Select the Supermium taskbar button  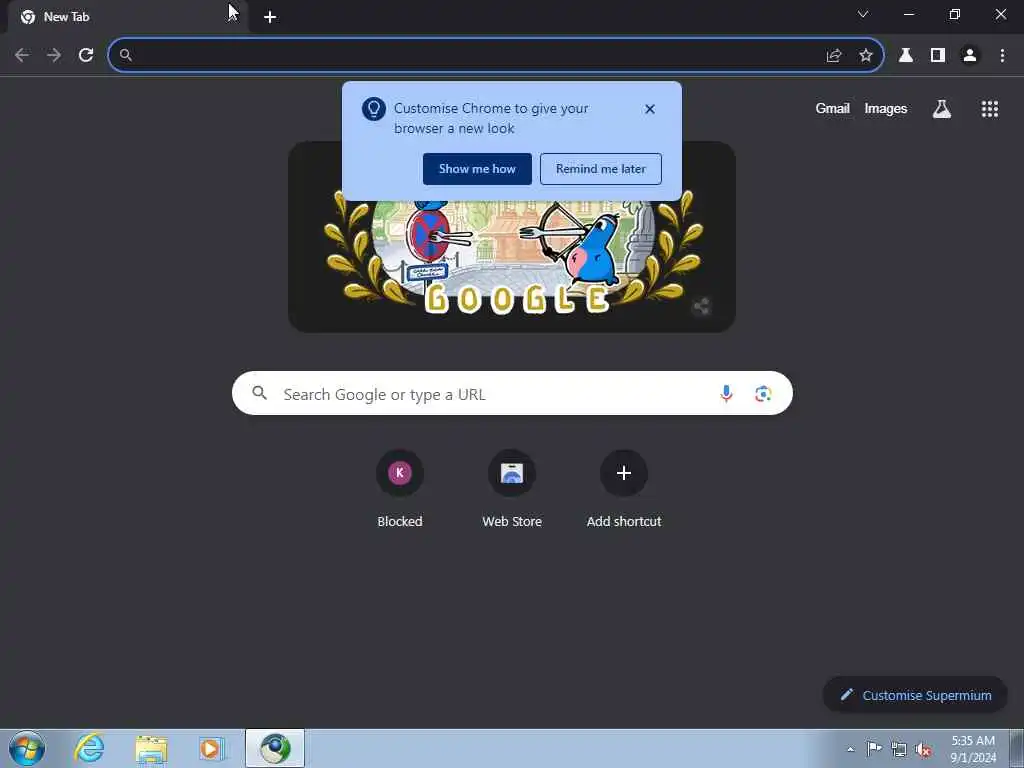pyautogui.click(x=275, y=748)
